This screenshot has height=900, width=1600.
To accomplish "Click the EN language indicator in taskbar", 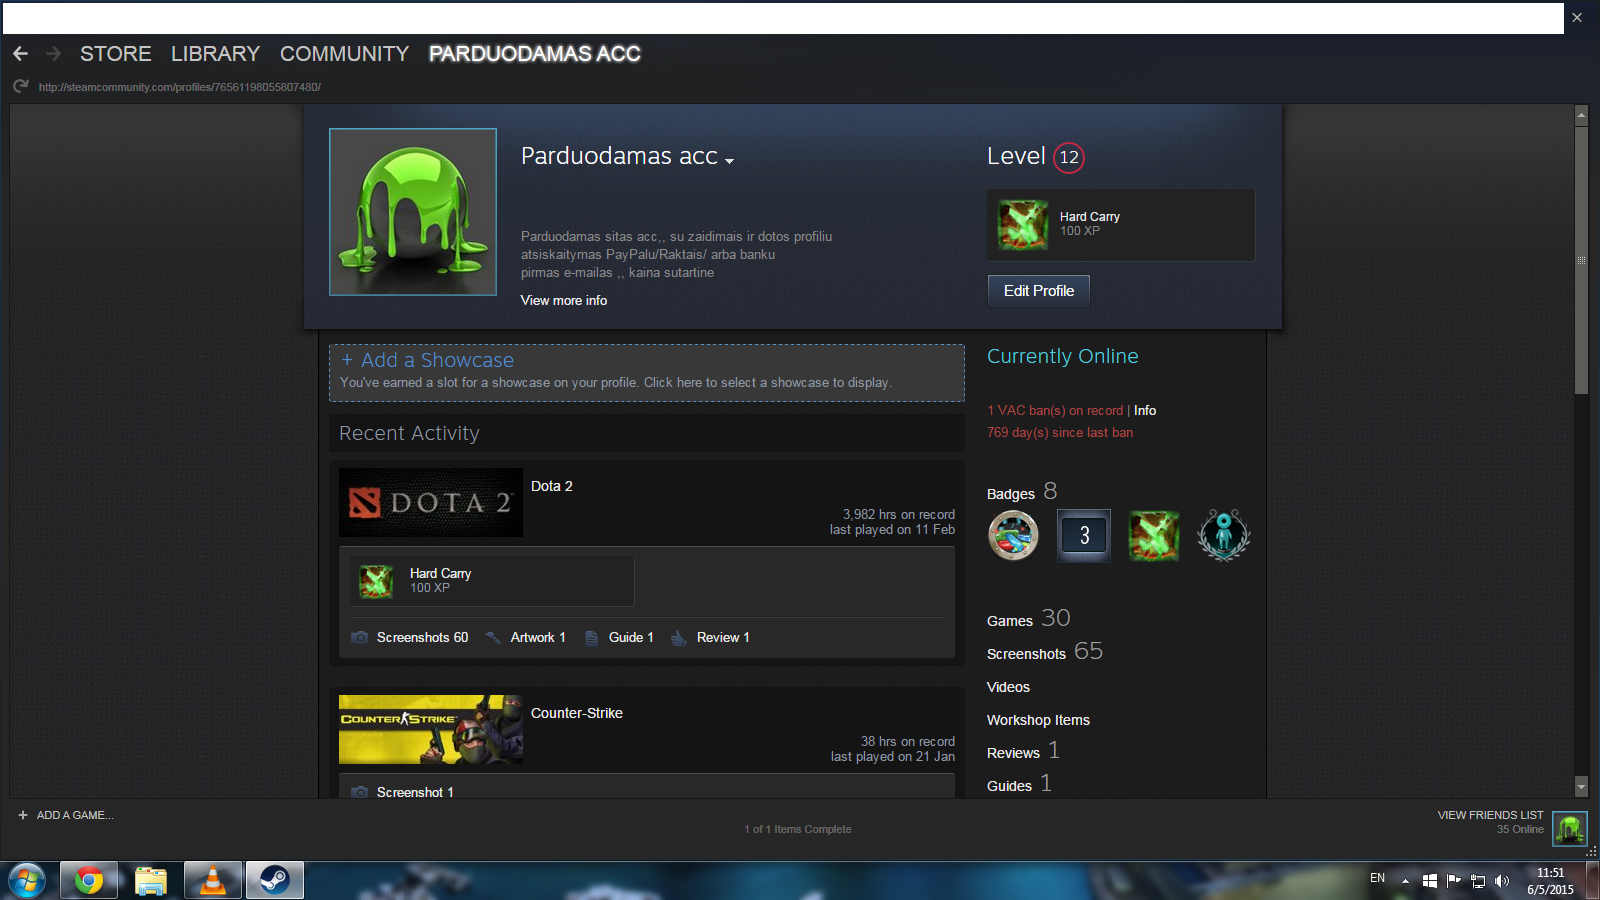I will pyautogui.click(x=1377, y=878).
